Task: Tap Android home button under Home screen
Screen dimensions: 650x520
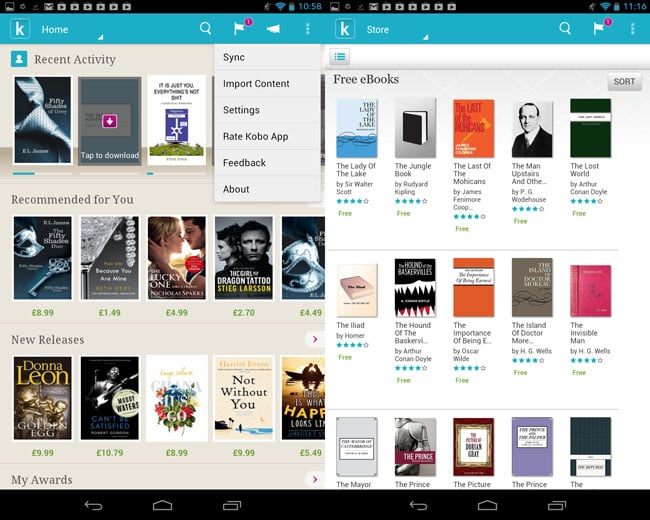Action: pos(162,505)
